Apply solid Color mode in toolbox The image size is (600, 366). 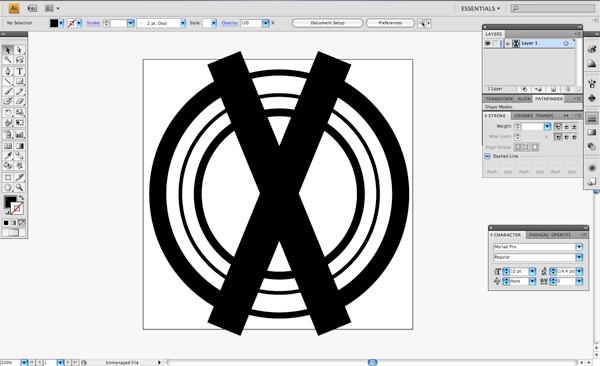click(x=6, y=222)
